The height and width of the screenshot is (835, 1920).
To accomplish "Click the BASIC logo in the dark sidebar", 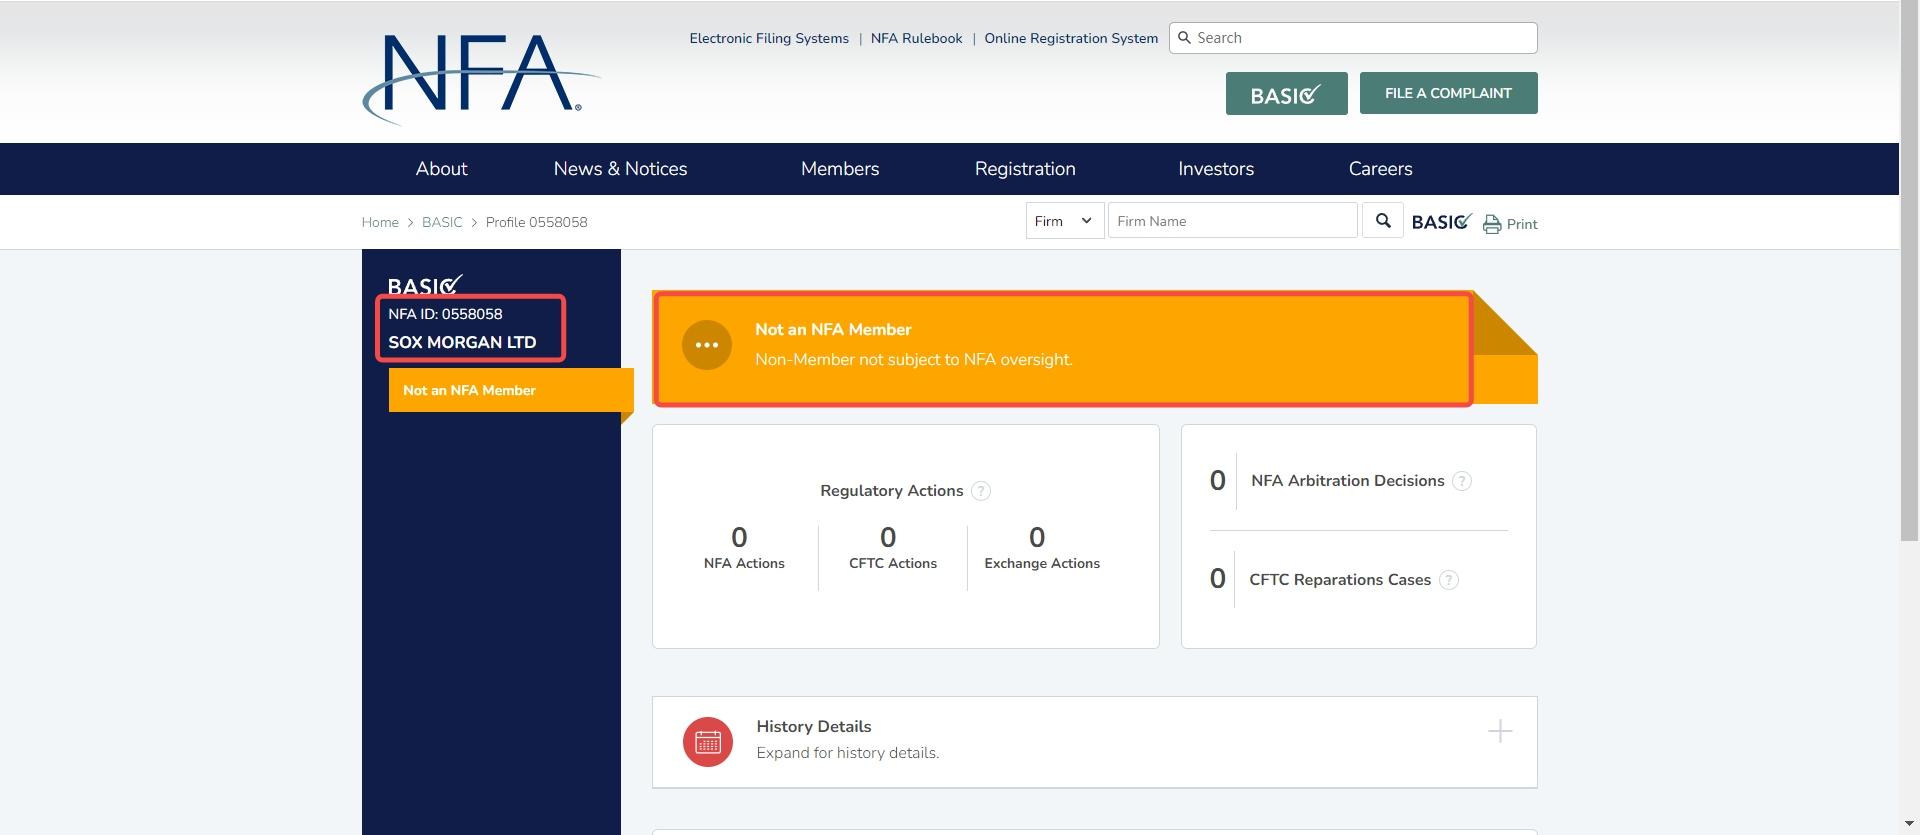I will click(425, 285).
